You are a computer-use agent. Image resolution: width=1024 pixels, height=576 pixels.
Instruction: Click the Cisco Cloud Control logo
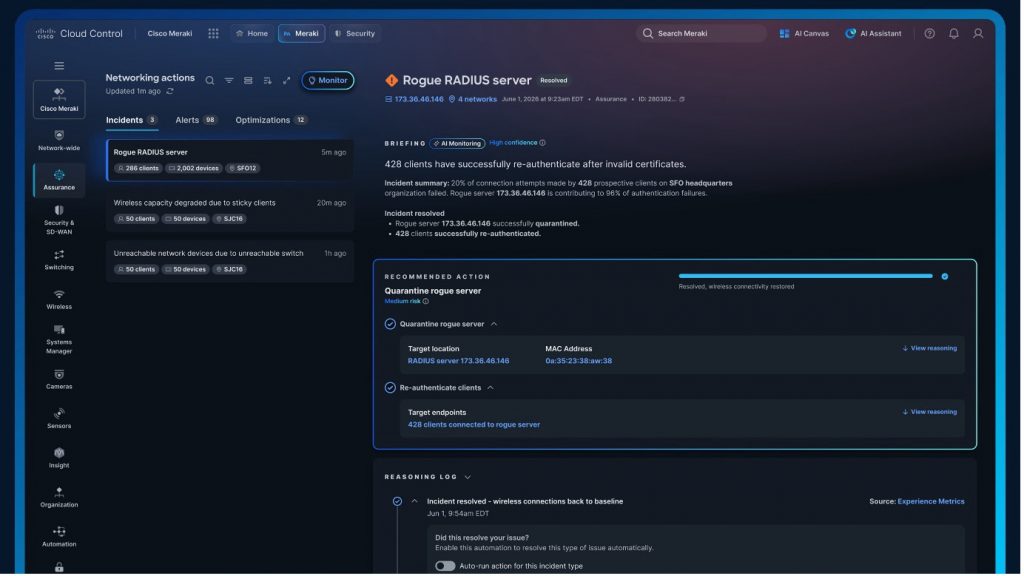[x=79, y=33]
